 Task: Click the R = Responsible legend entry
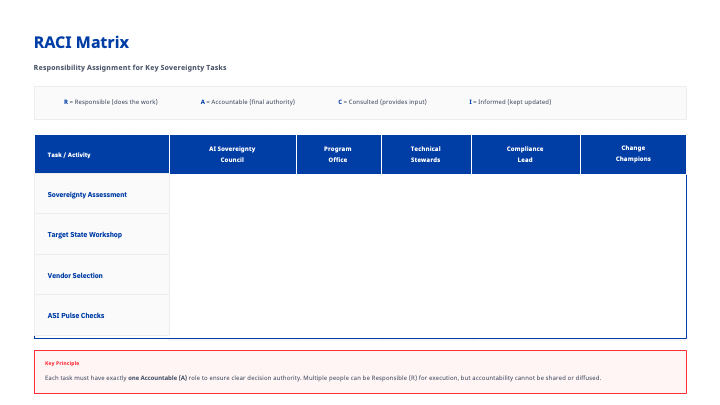(x=110, y=102)
